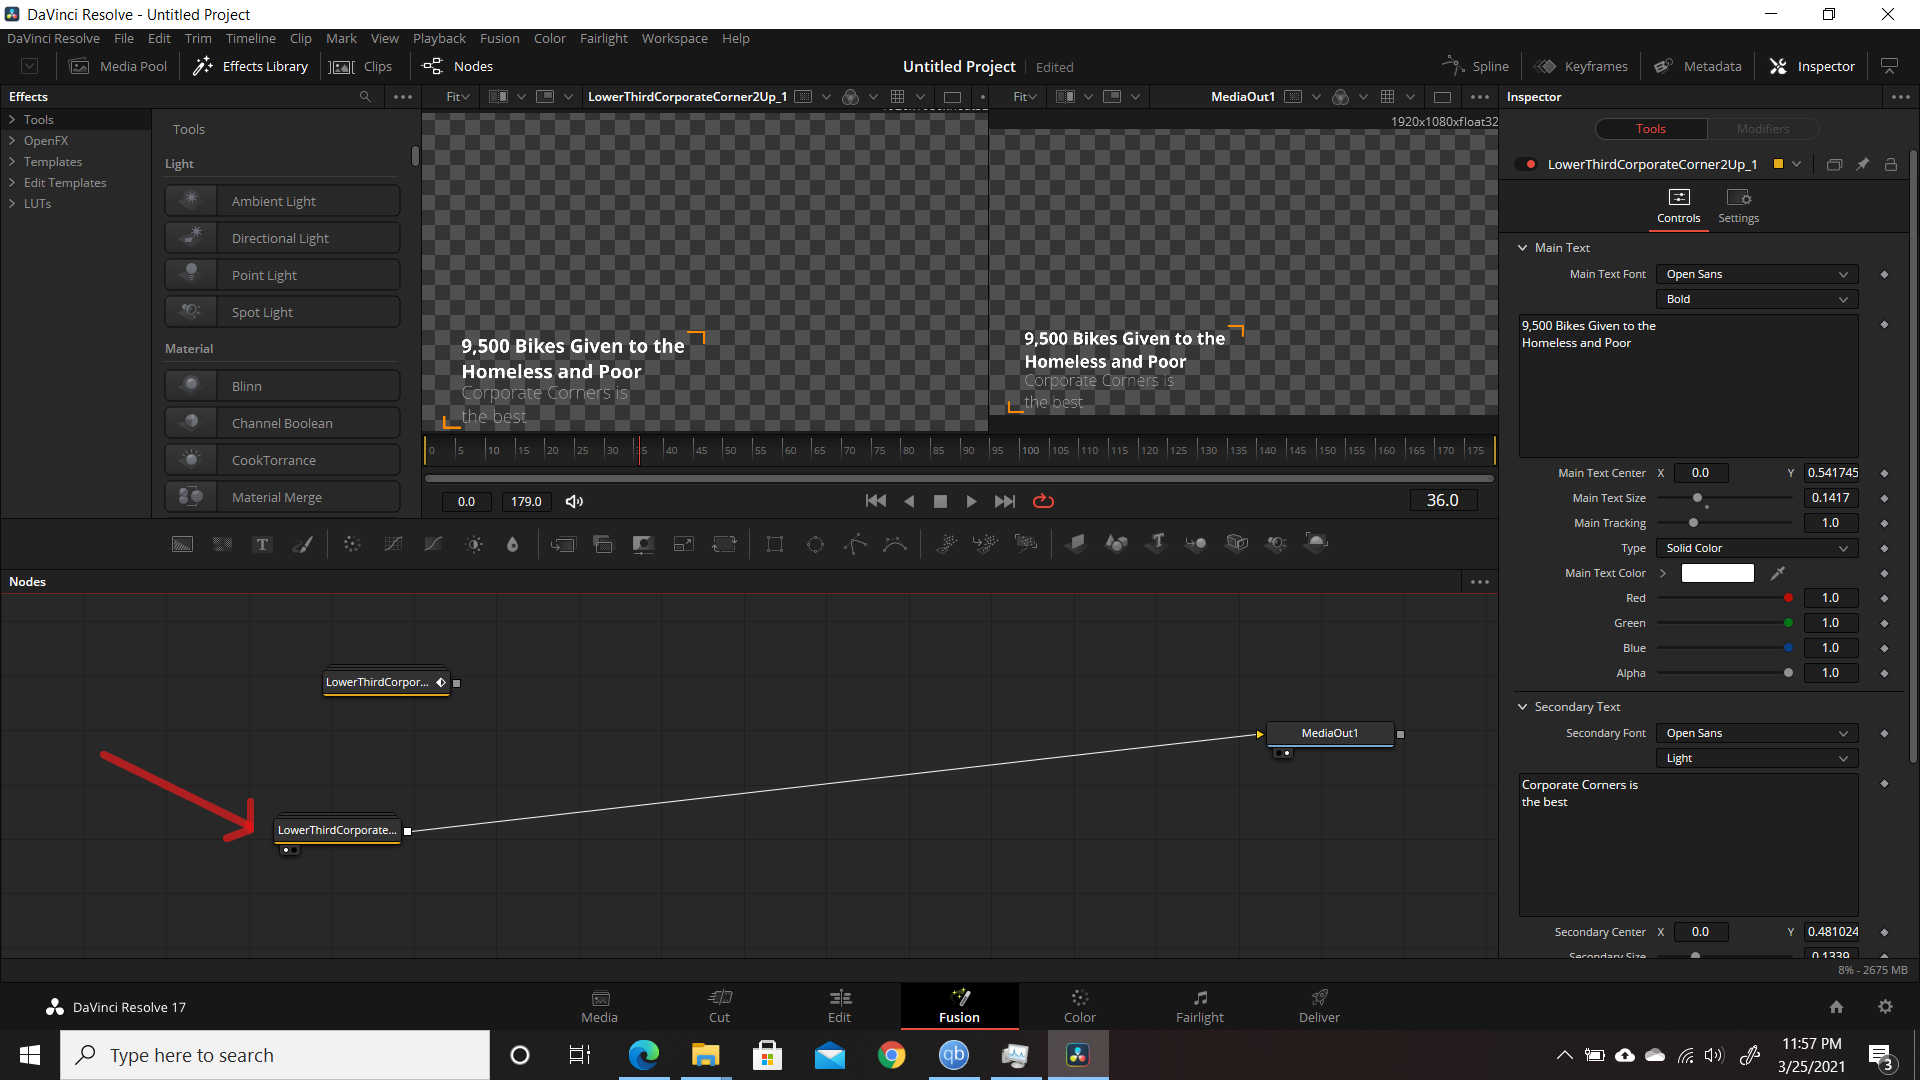The height and width of the screenshot is (1080, 1920).
Task: Lock the Inspector tool
Action: pos(1890,165)
